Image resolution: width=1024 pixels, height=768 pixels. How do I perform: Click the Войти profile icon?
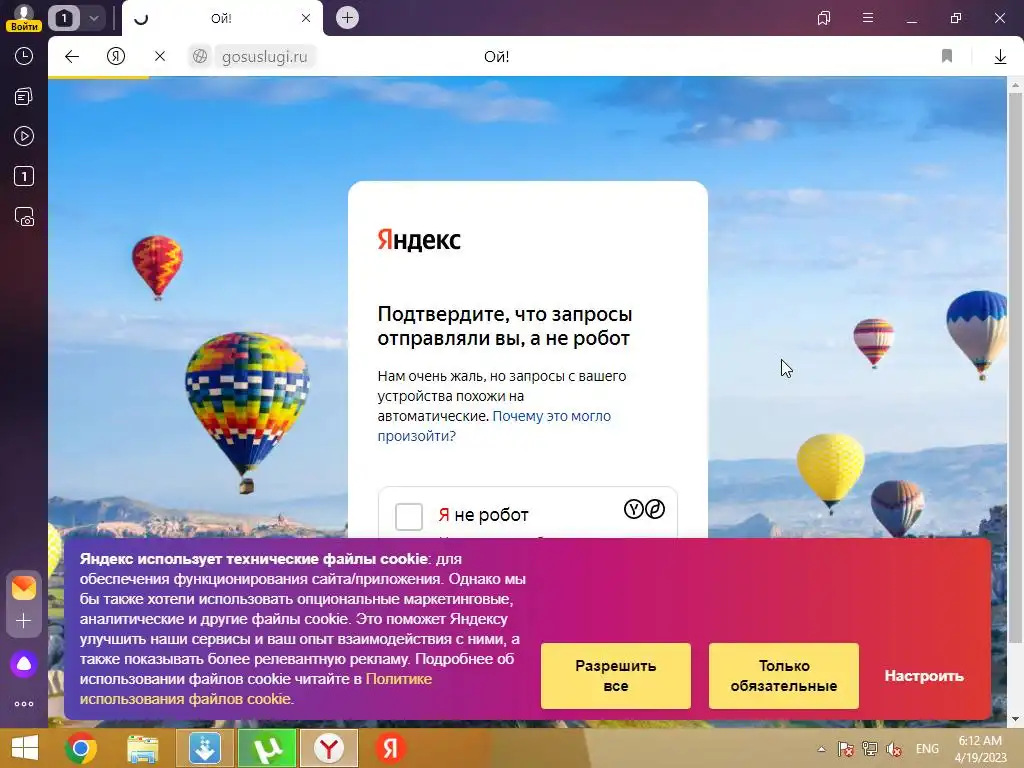click(x=24, y=18)
